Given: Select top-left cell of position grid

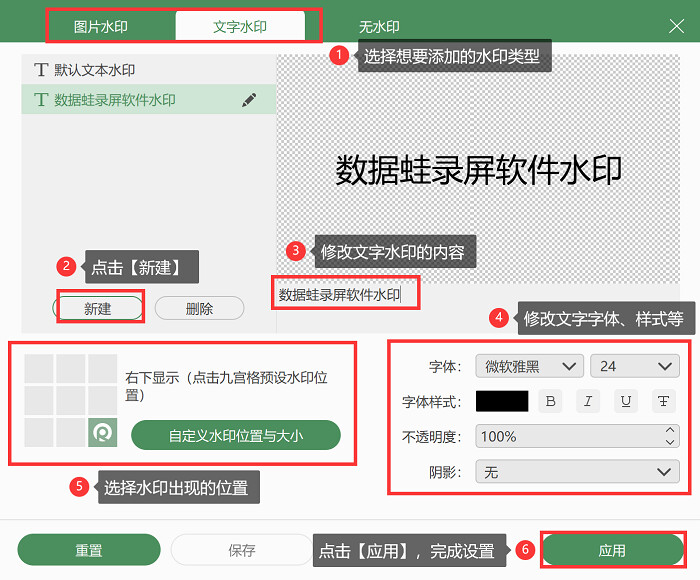Looking at the screenshot, I should tap(39, 369).
